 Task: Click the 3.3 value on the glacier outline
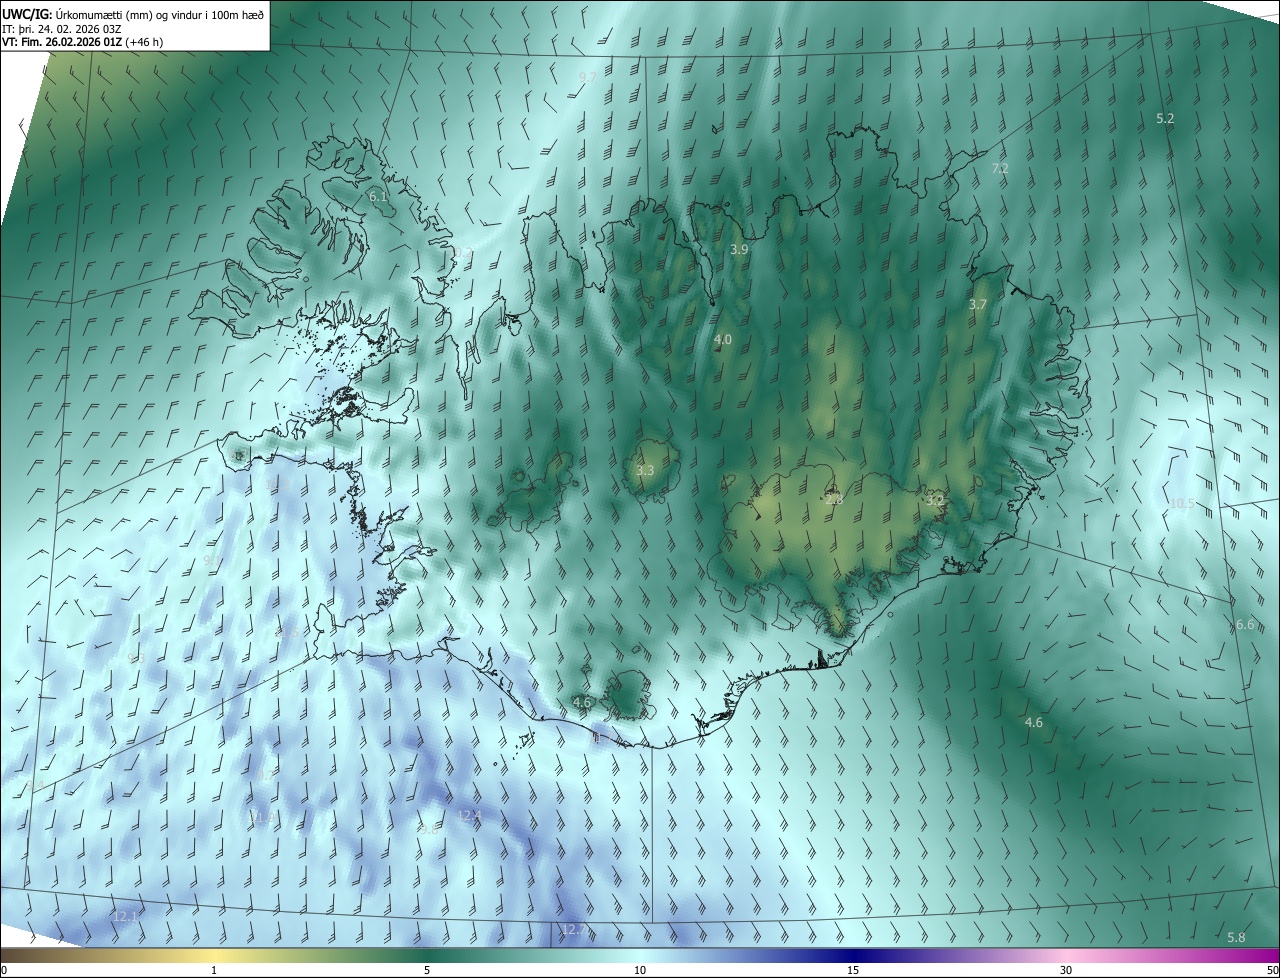tap(645, 470)
